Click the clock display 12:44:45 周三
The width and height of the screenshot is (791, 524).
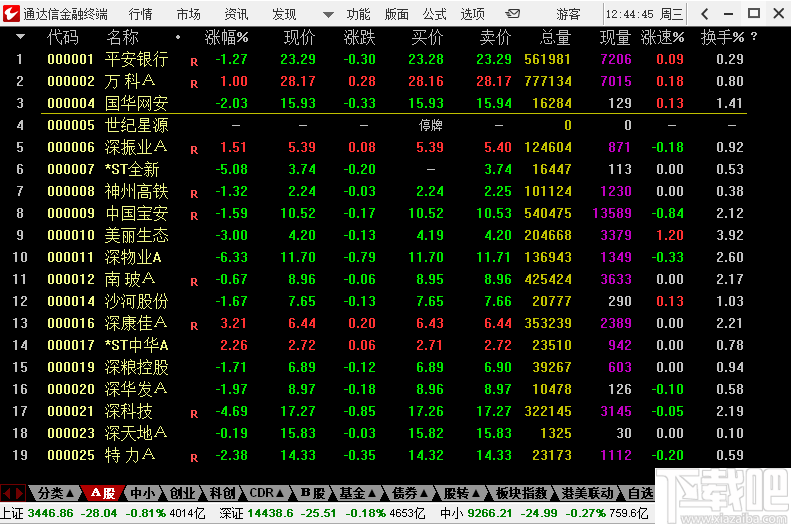pos(644,14)
